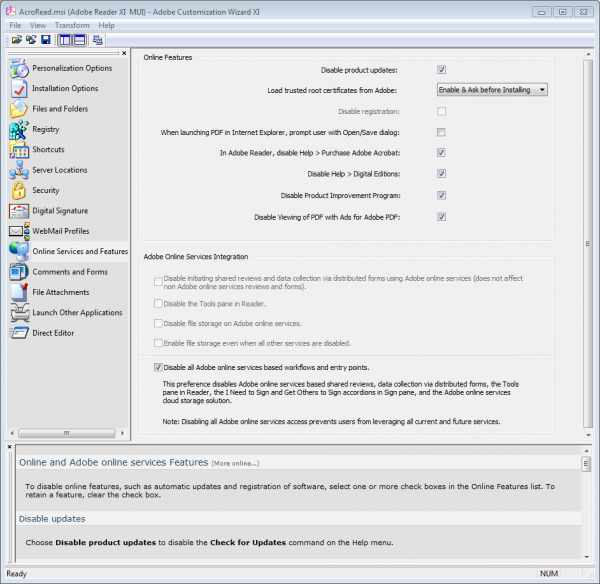
Task: Close the bottom help pane
Action: pyautogui.click(x=10, y=447)
